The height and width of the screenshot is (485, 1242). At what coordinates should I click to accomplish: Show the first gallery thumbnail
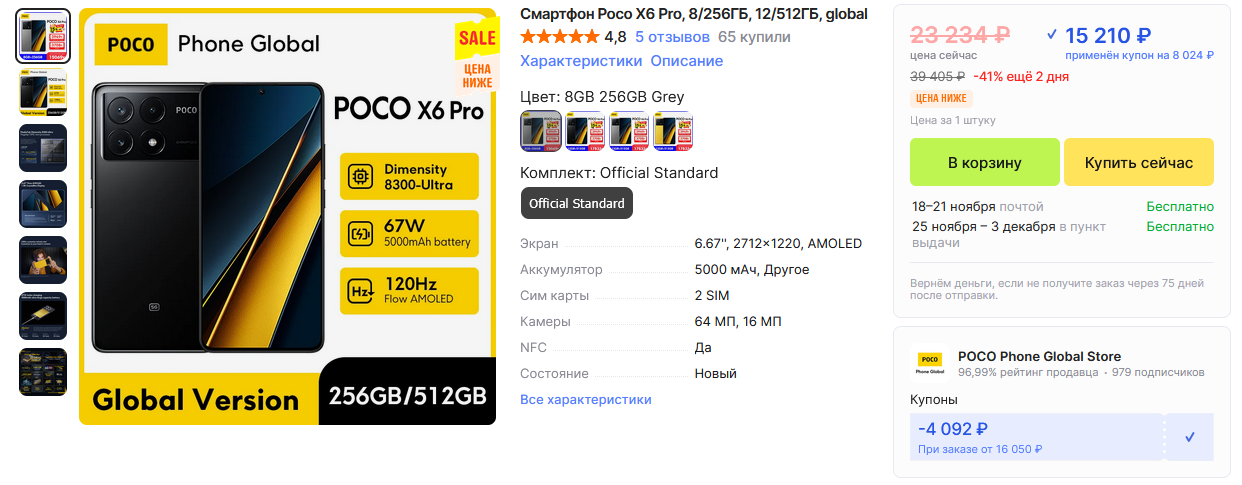43,36
